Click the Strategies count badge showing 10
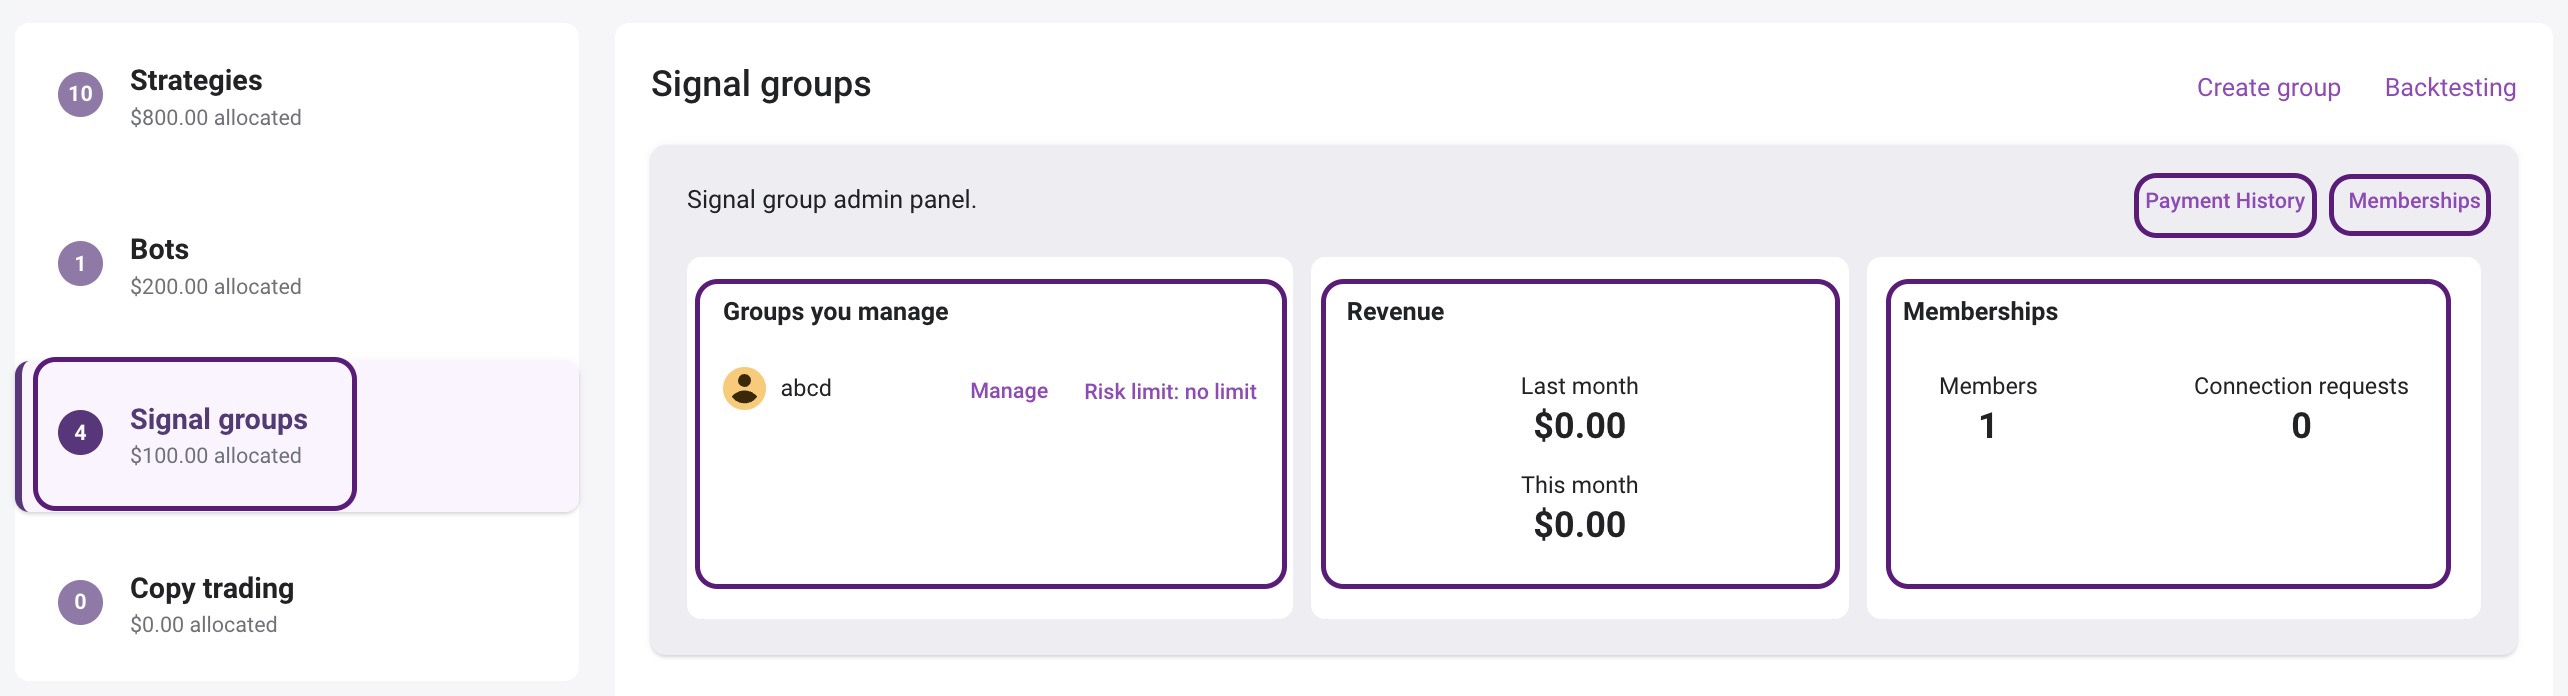 (x=80, y=95)
